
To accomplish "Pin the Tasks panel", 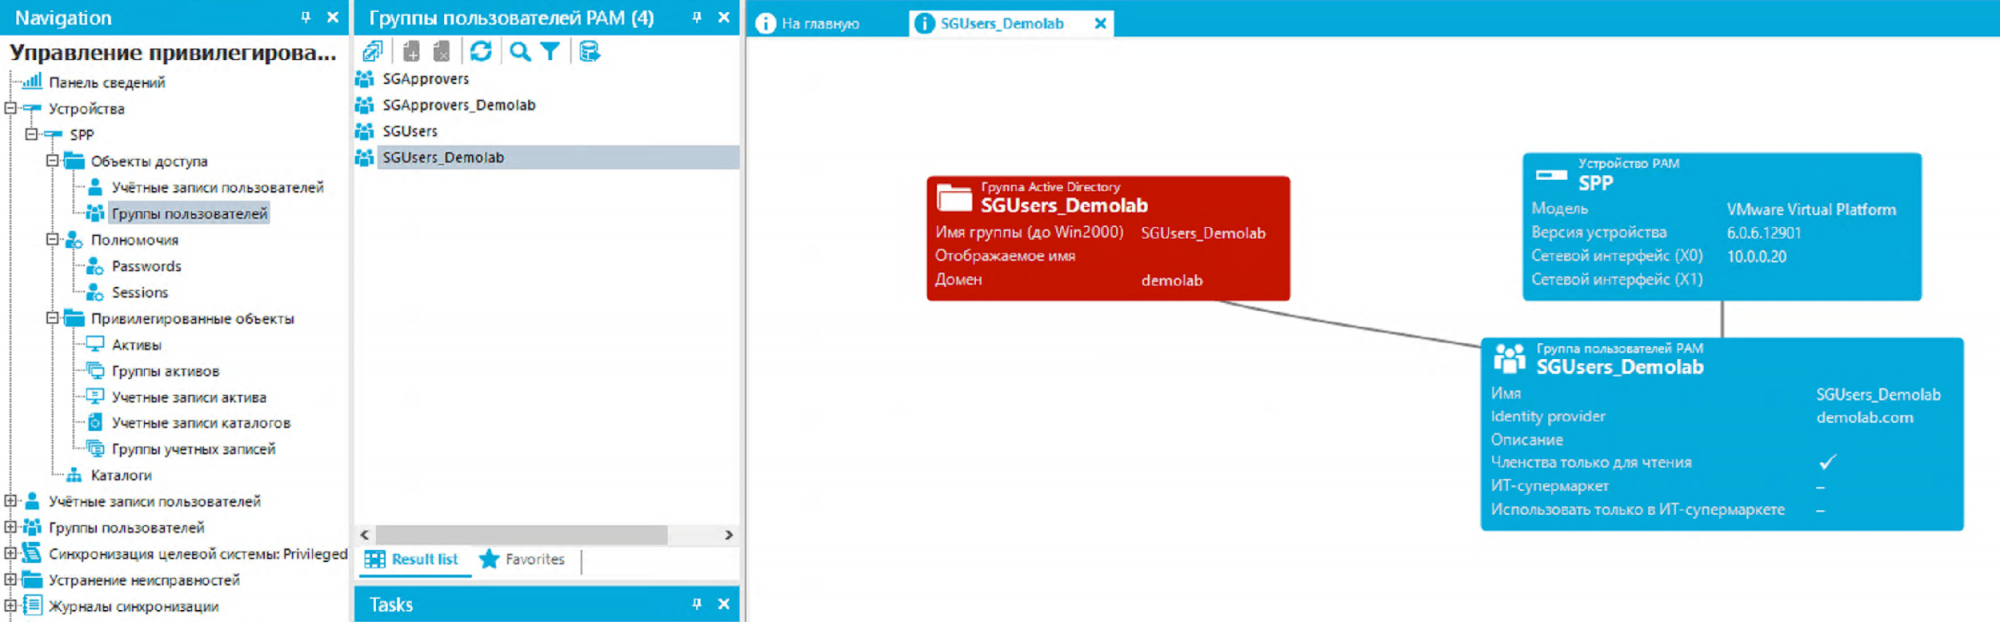I will click(696, 604).
